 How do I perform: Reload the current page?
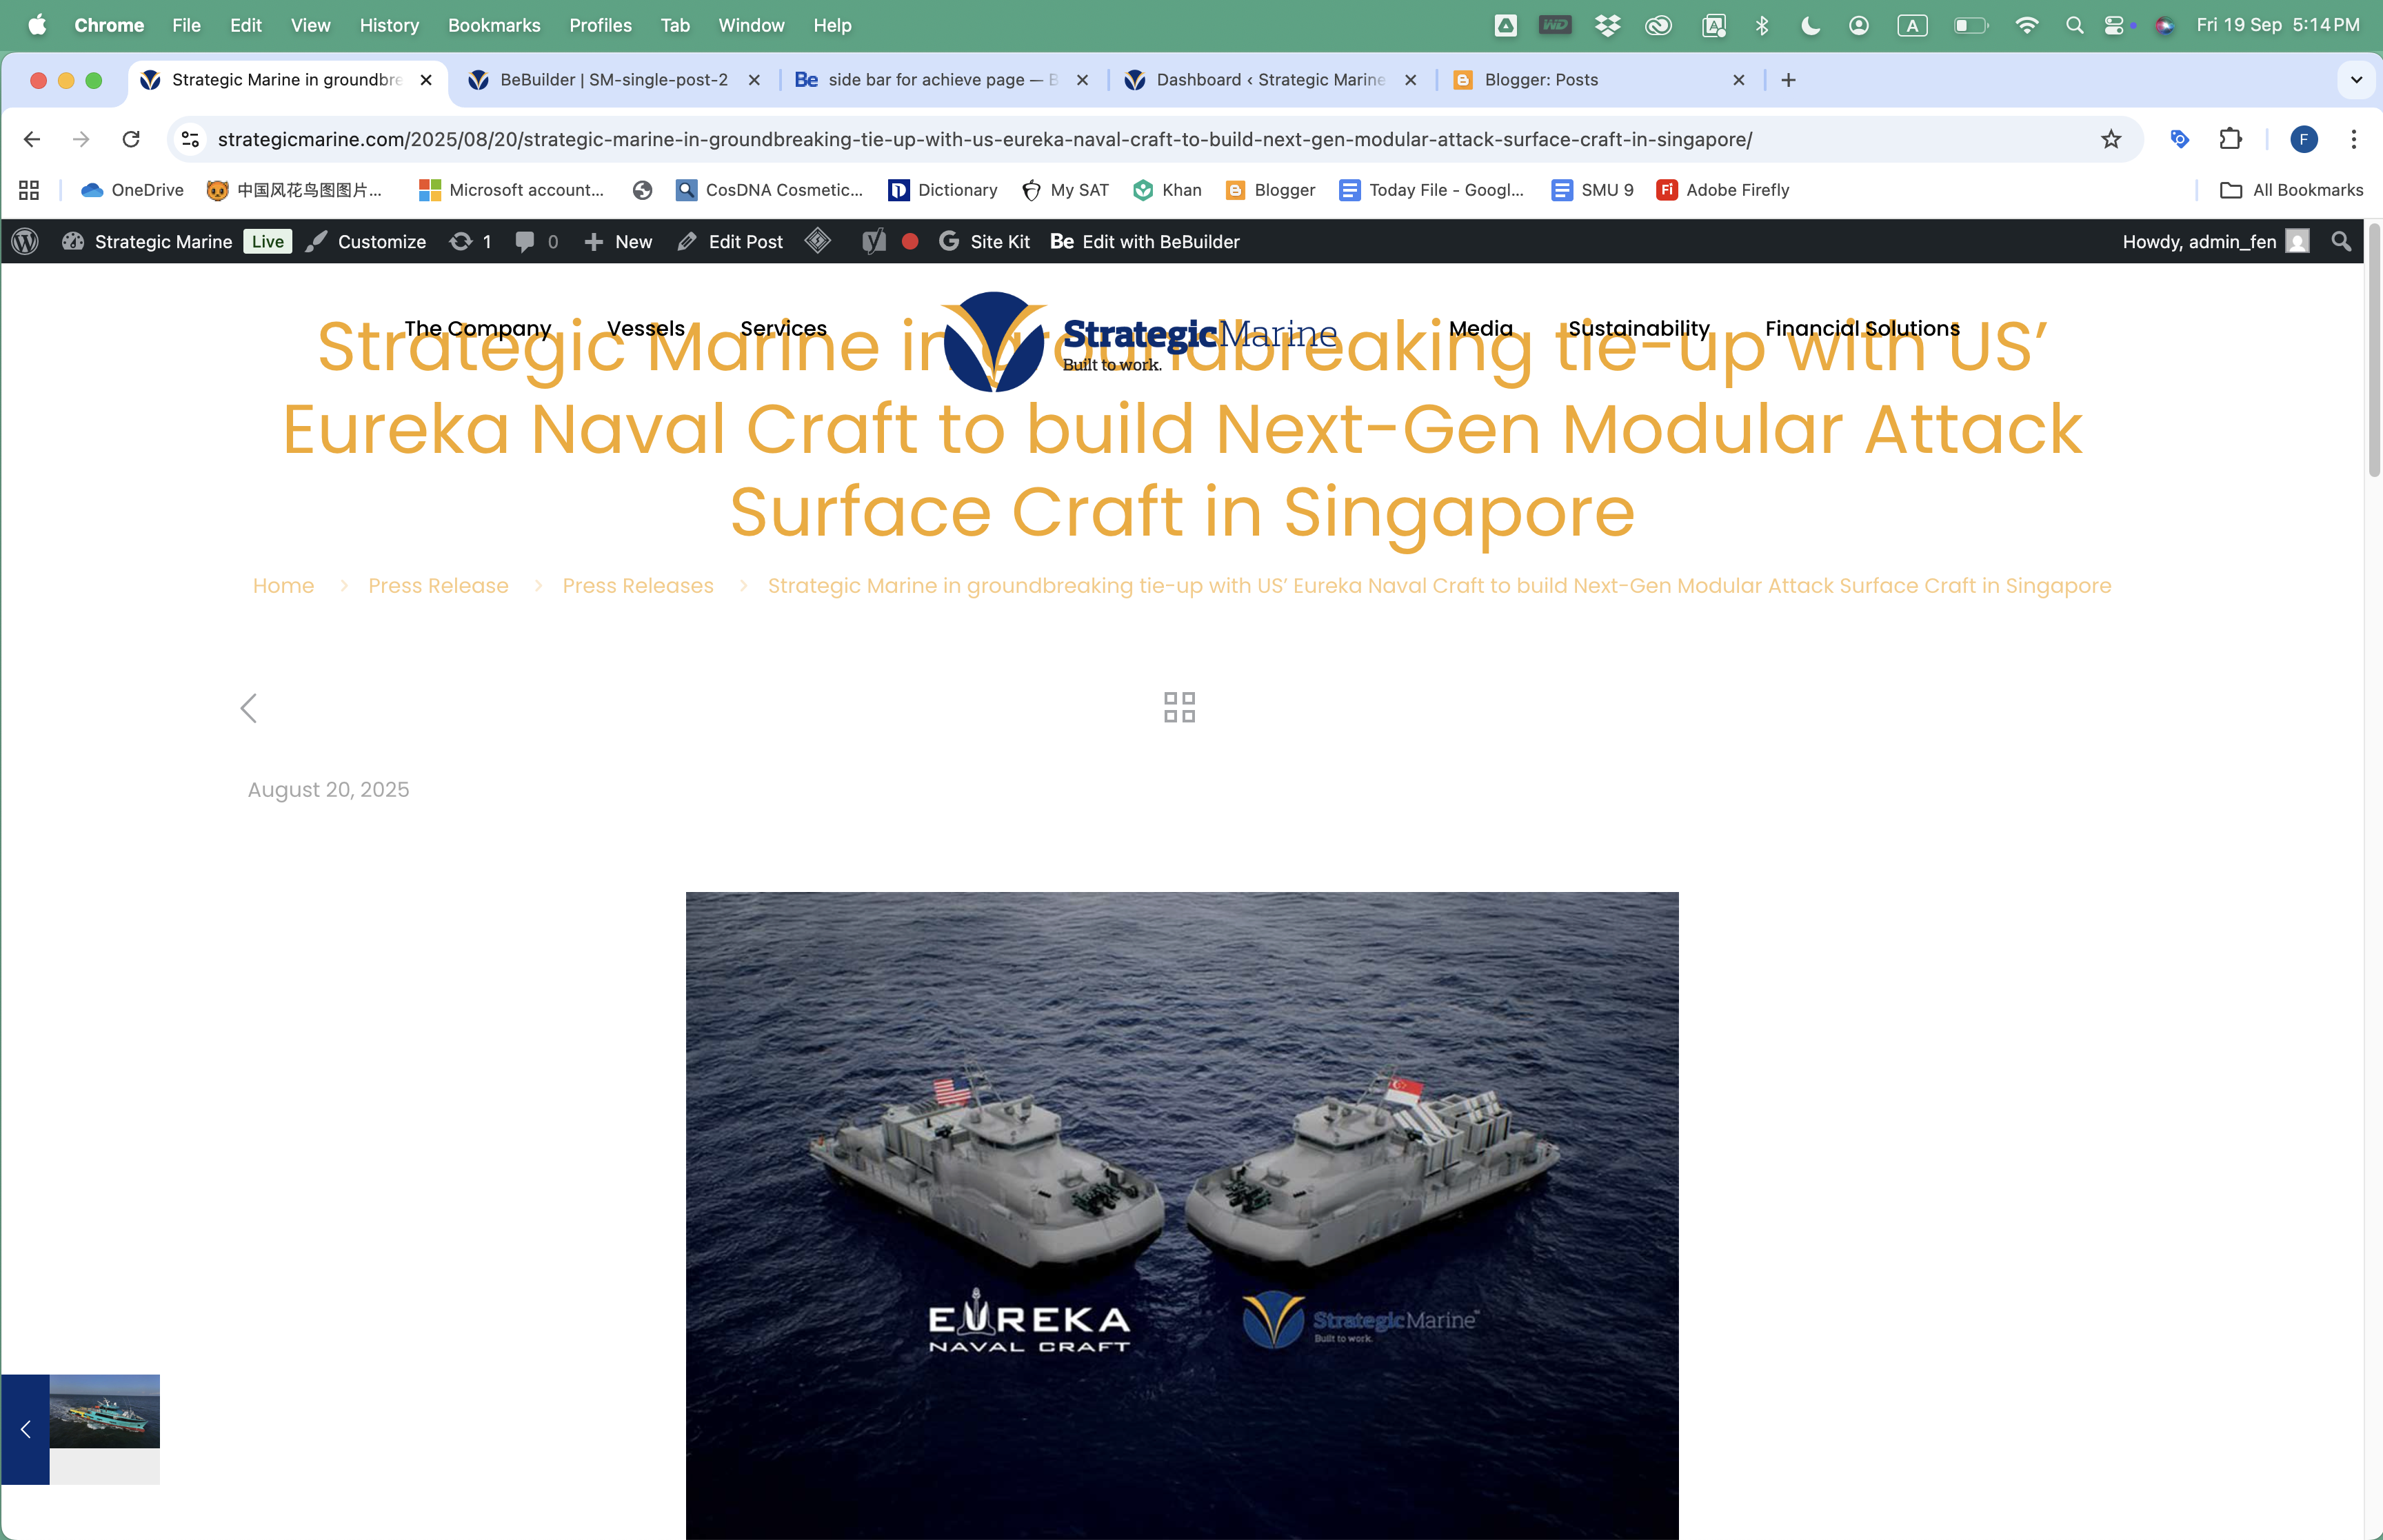point(131,139)
